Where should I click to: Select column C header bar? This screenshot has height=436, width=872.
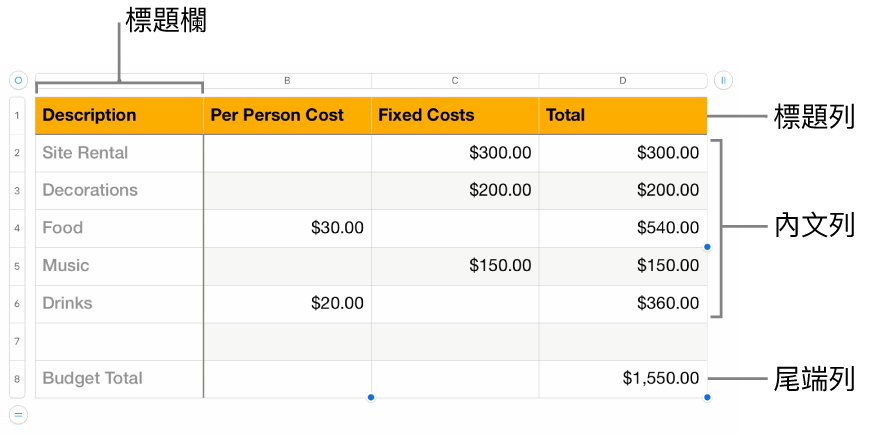coord(455,80)
